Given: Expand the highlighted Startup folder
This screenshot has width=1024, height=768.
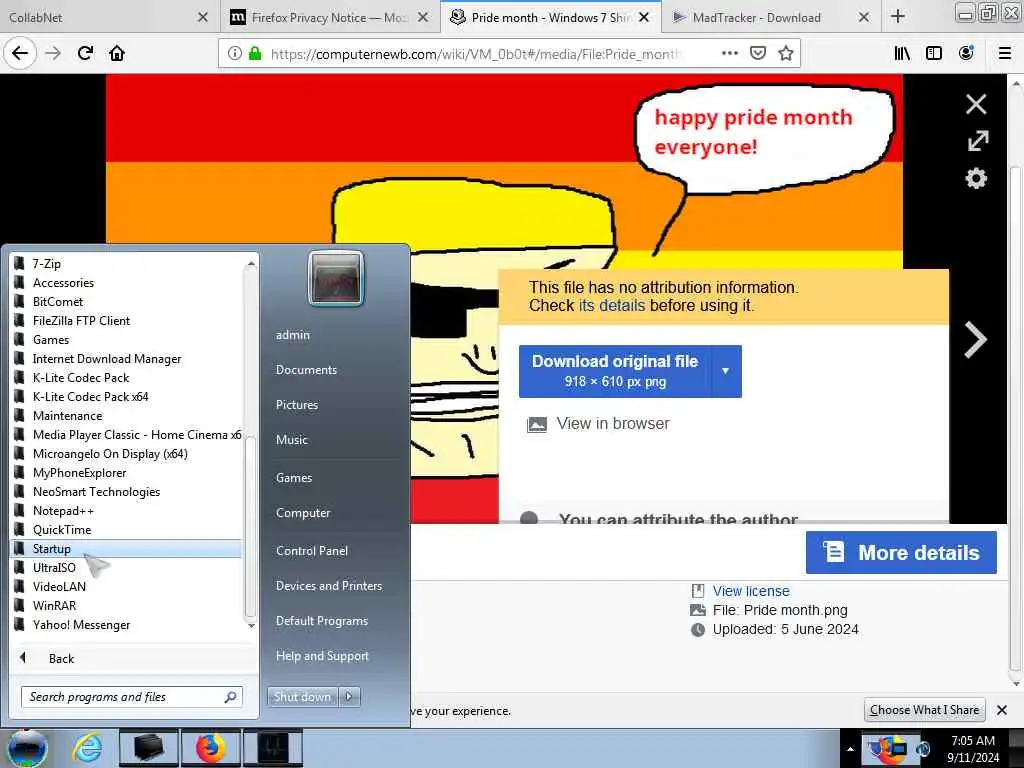Looking at the screenshot, I should pyautogui.click(x=127, y=549).
